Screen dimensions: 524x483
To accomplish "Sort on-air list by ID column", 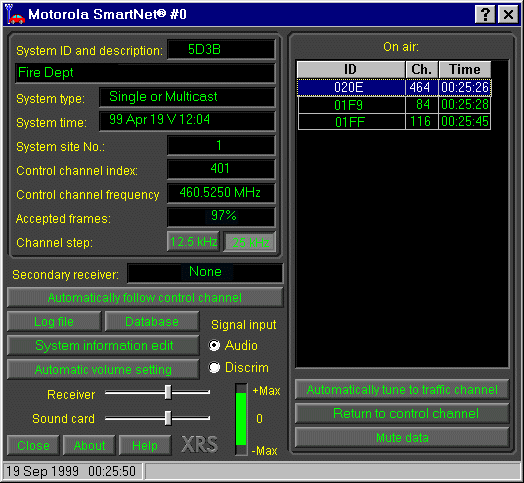I will point(351,70).
